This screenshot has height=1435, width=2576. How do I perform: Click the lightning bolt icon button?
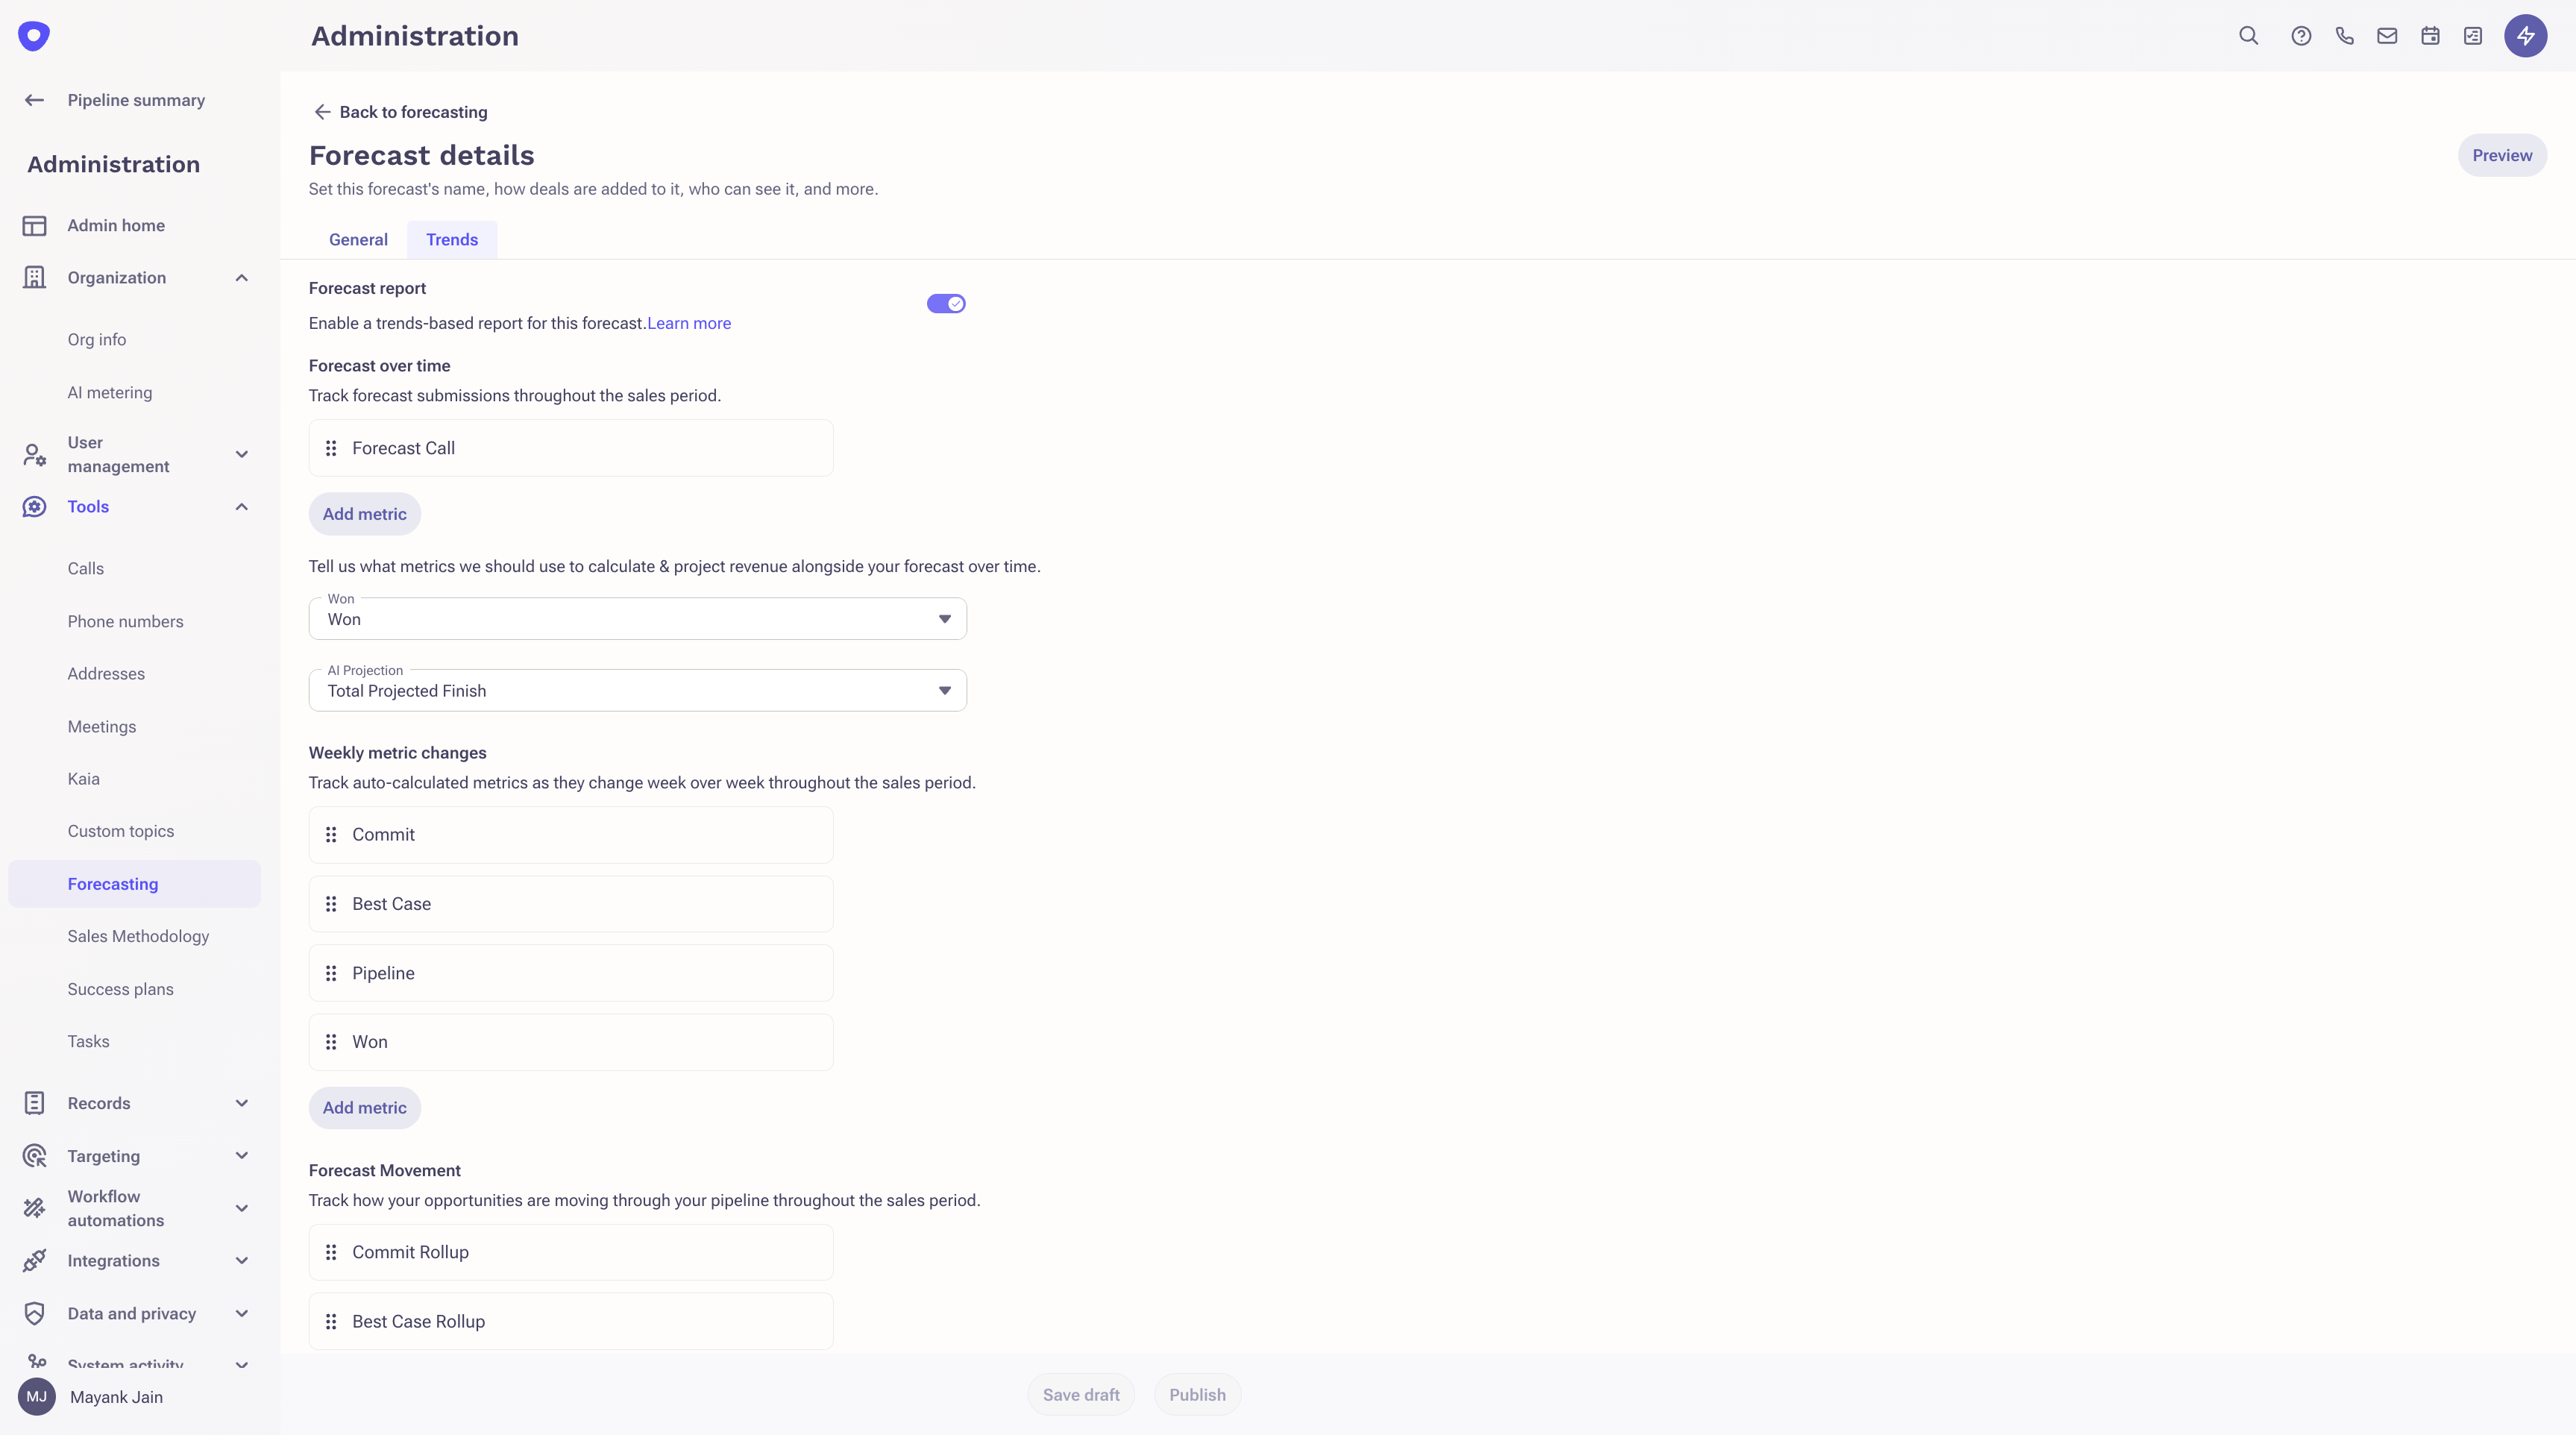2525,36
